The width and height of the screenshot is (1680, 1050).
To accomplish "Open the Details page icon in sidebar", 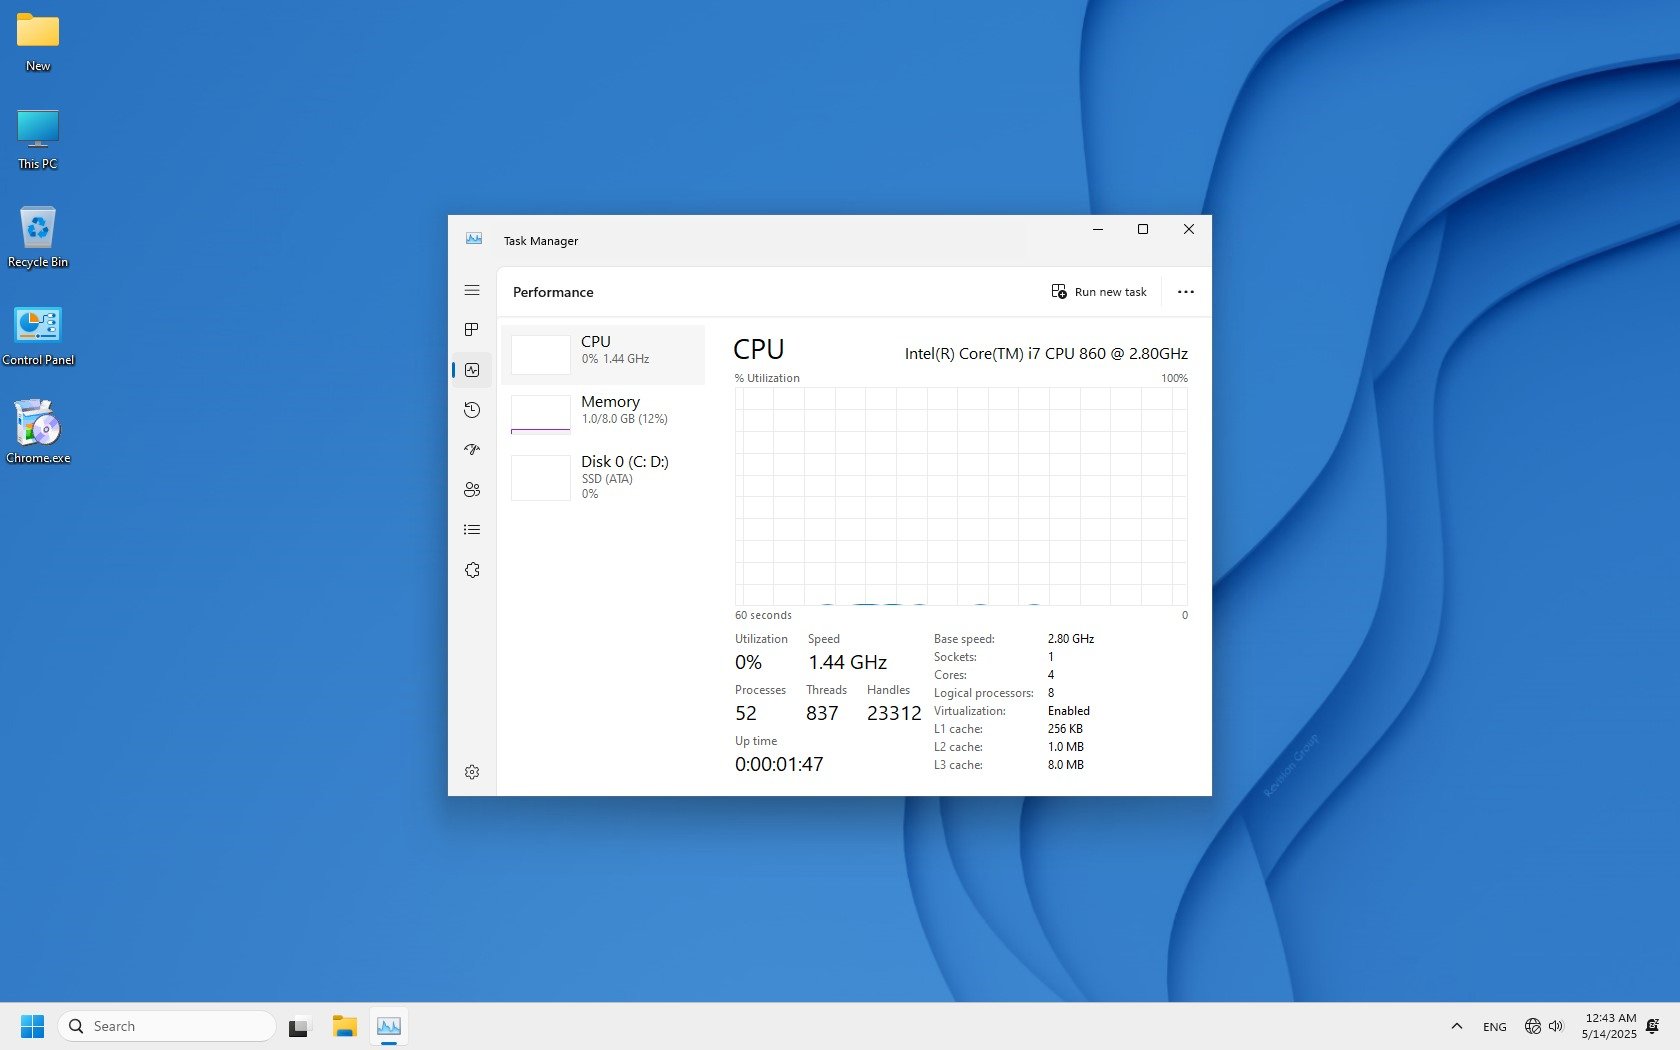I will coord(472,530).
